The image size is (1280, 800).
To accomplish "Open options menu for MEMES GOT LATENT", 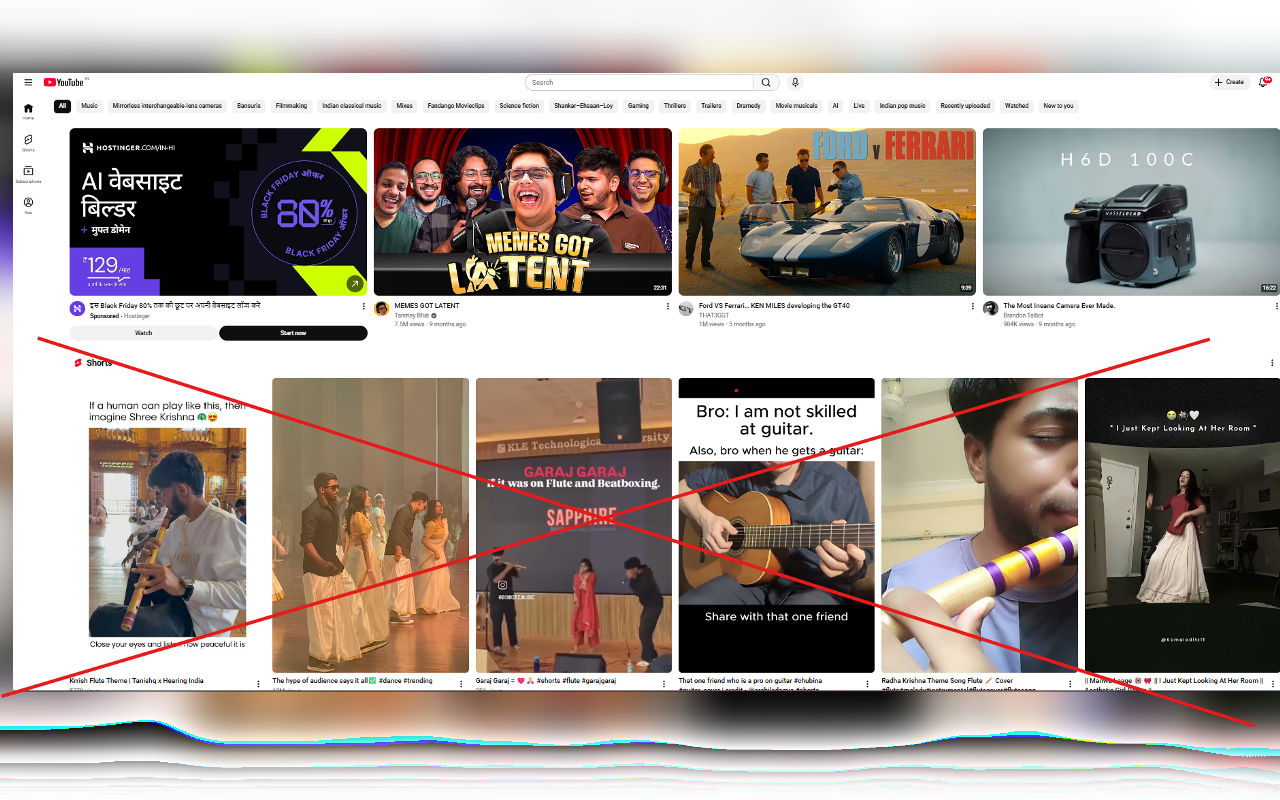I will pos(668,306).
